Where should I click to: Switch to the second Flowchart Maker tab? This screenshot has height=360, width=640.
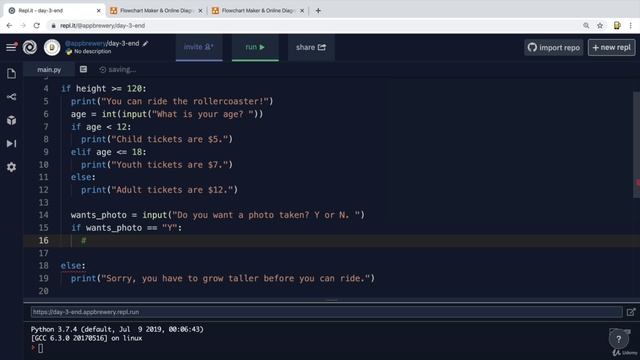click(258, 11)
